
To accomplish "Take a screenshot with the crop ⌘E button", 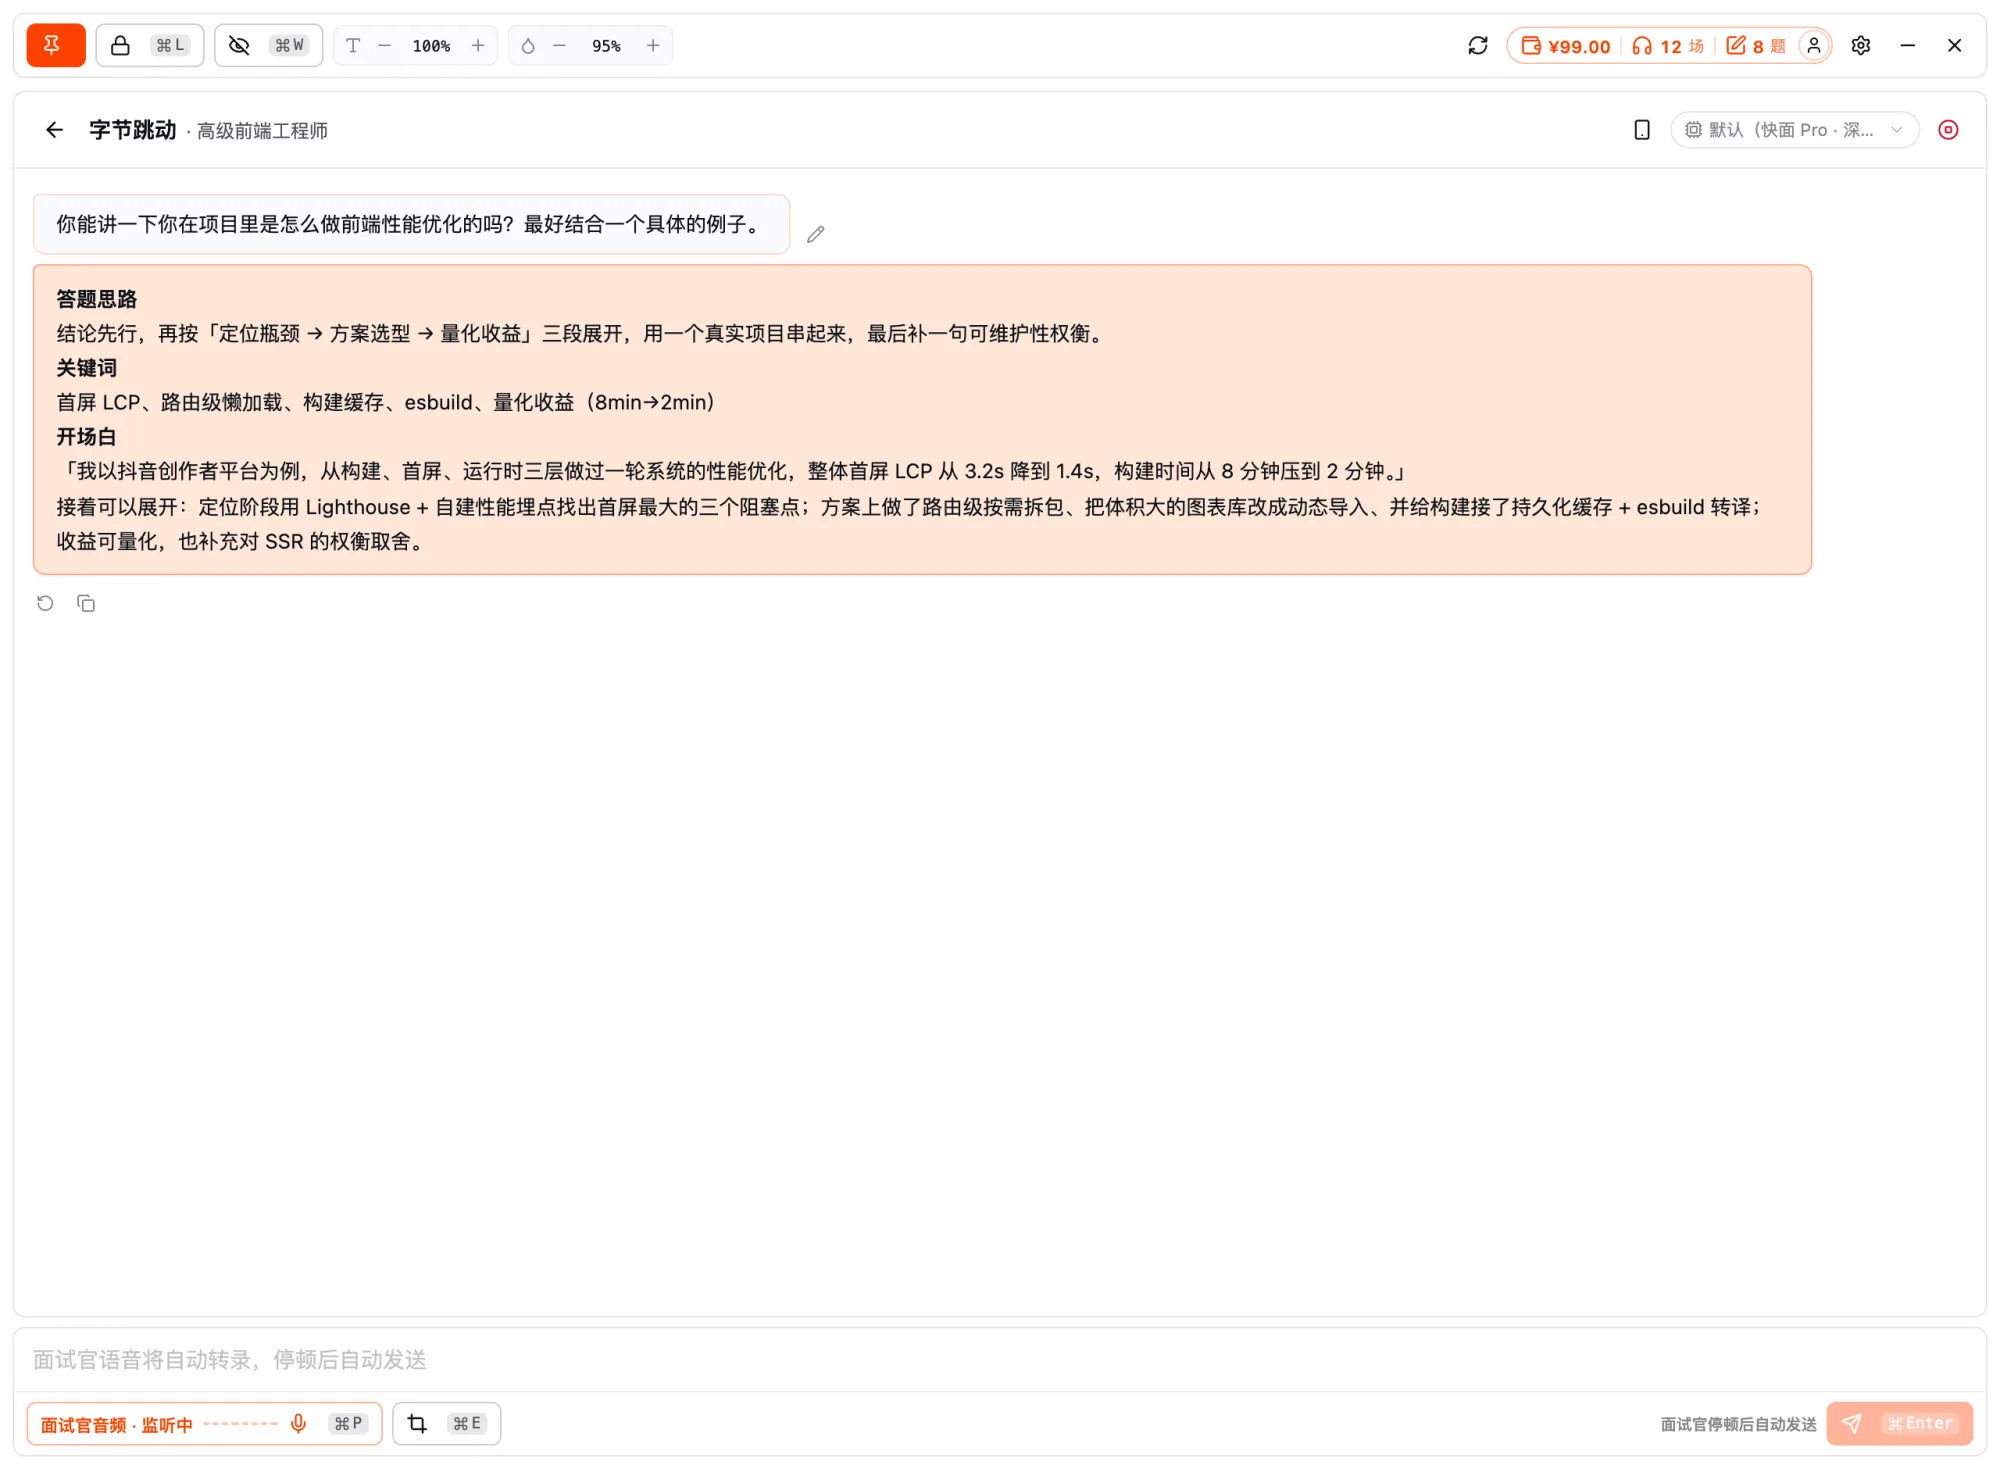I will click(x=447, y=1424).
